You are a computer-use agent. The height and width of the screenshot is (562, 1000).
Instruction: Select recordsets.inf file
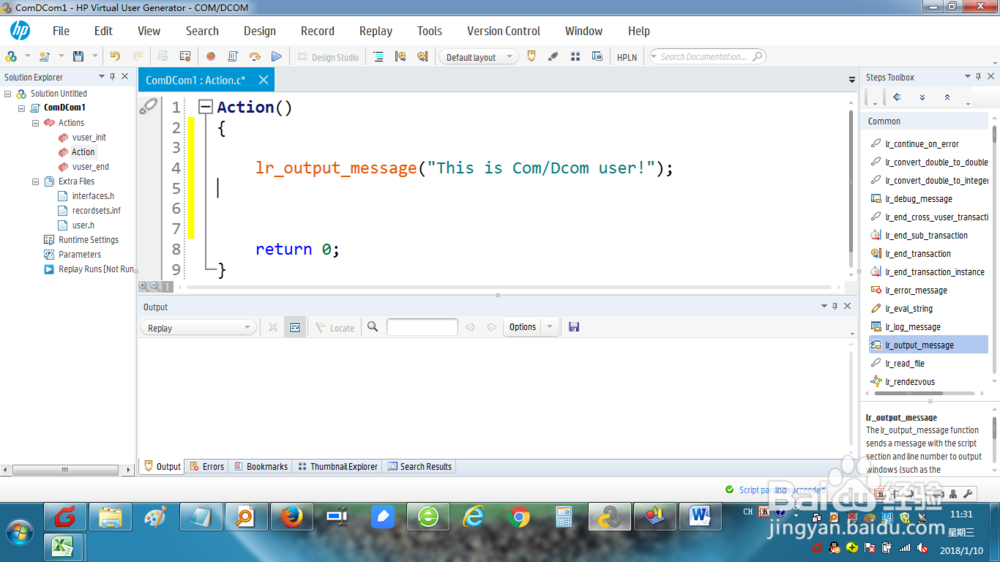[96, 211]
